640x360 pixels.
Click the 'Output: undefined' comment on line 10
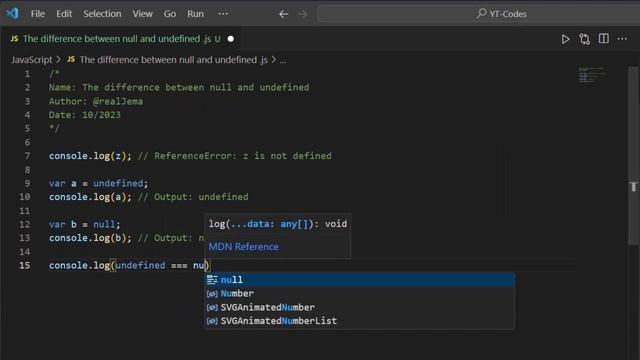[x=193, y=197]
